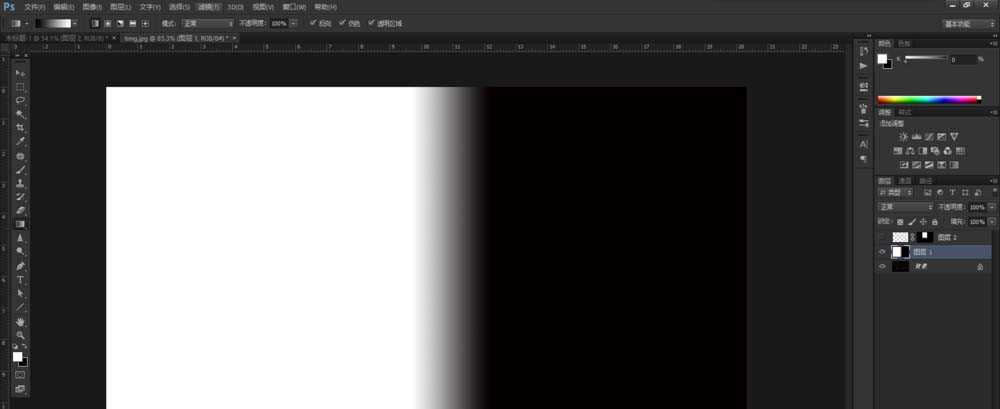Screen dimensions: 1000x409
Task: Click the Brightness/Contrast adjustment icon
Action: point(904,137)
